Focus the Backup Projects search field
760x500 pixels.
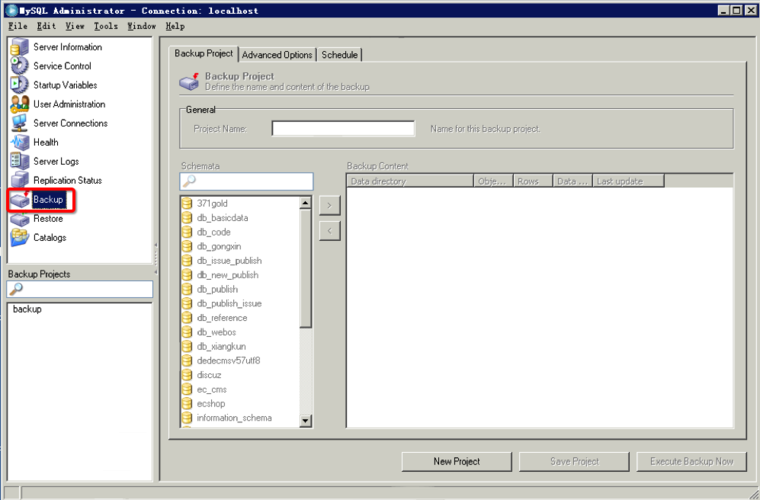(x=80, y=289)
